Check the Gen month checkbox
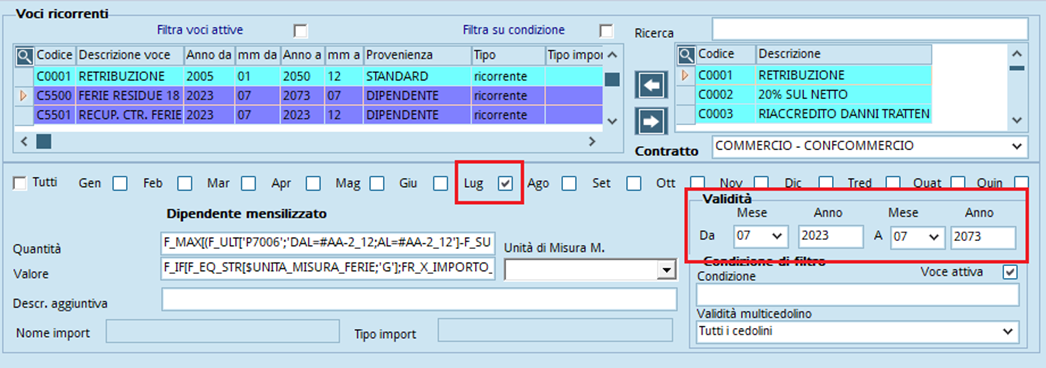The image size is (1046, 368). [x=119, y=183]
